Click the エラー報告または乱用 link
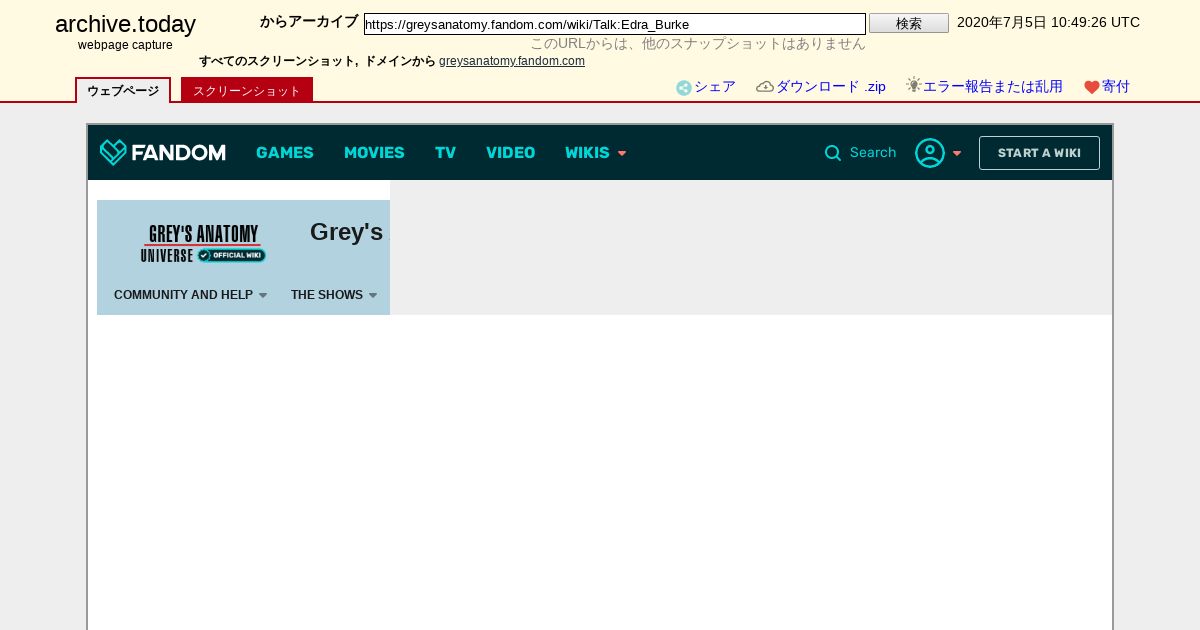The image size is (1200, 630). [992, 87]
